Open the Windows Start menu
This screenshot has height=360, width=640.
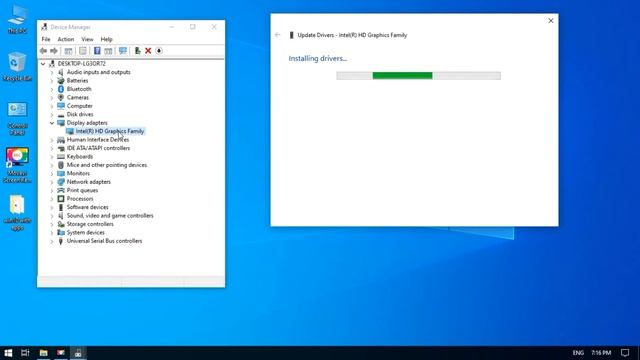pos(8,353)
